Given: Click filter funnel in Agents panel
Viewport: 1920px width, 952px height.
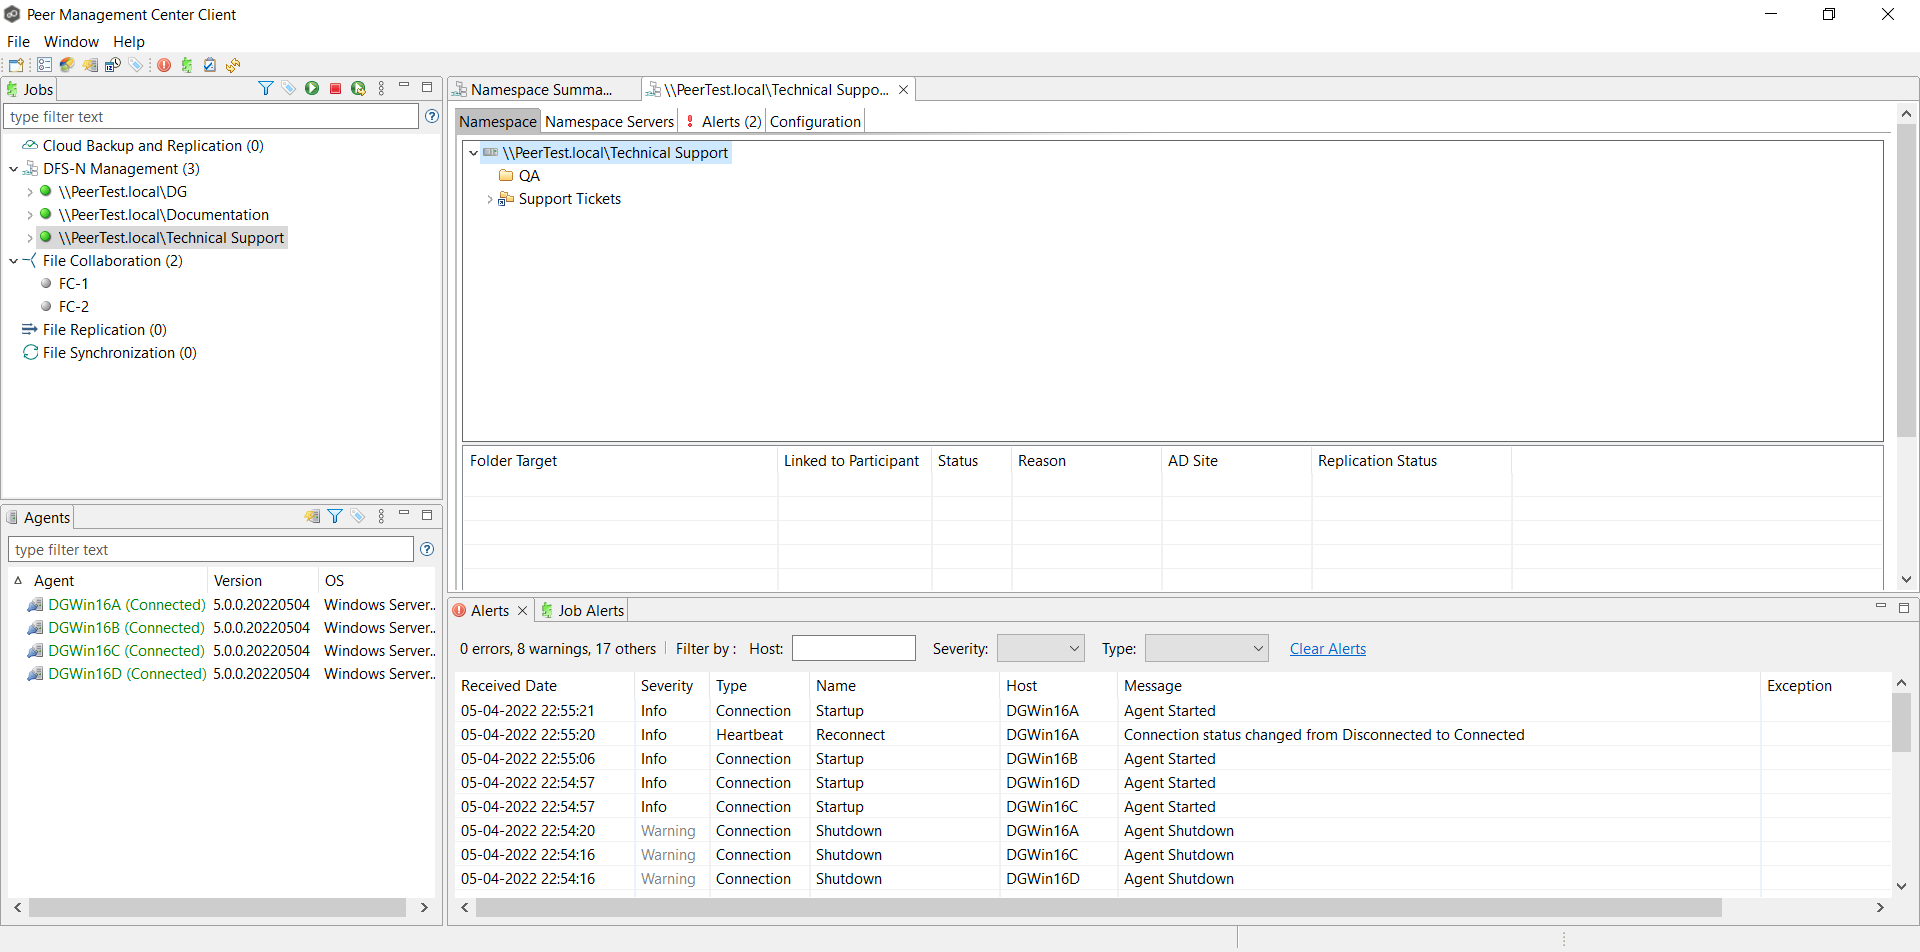Looking at the screenshot, I should (335, 516).
